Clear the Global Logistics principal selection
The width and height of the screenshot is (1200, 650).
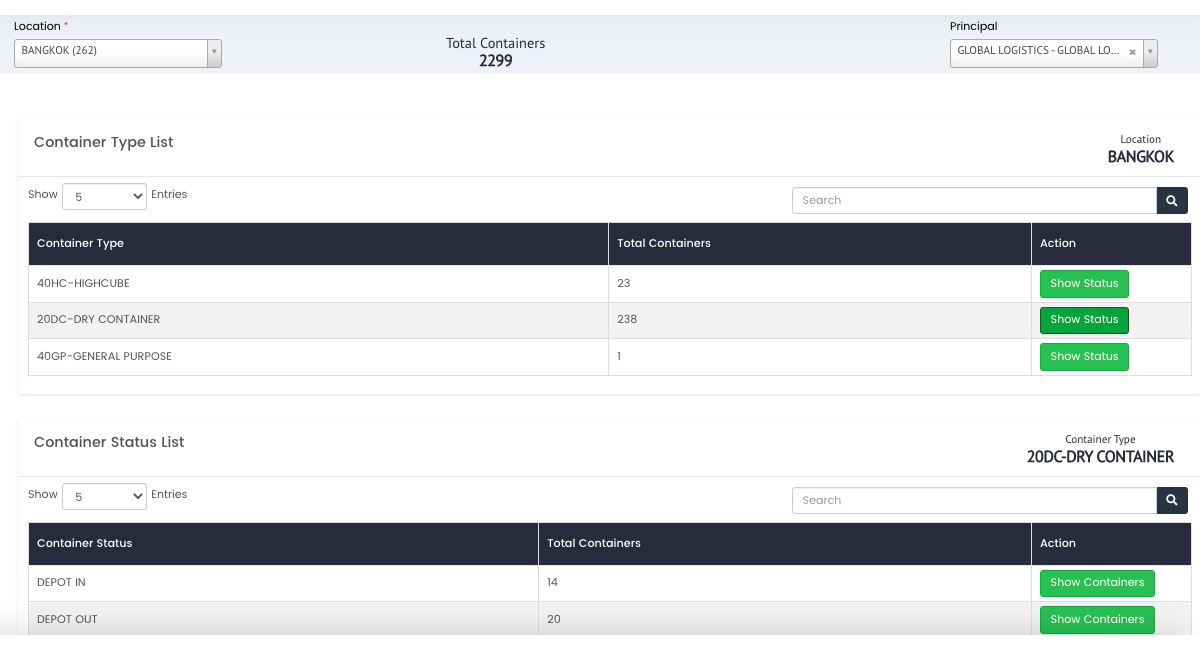coord(1132,52)
